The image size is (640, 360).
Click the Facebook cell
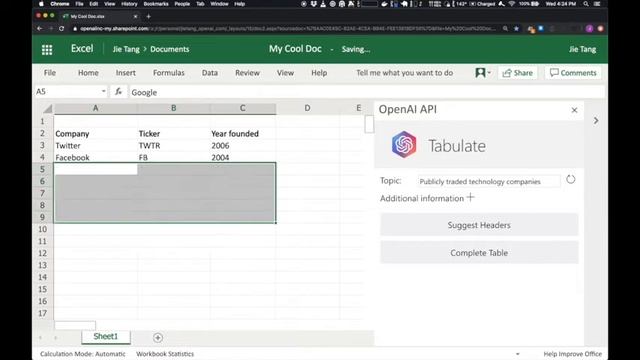[x=96, y=158]
